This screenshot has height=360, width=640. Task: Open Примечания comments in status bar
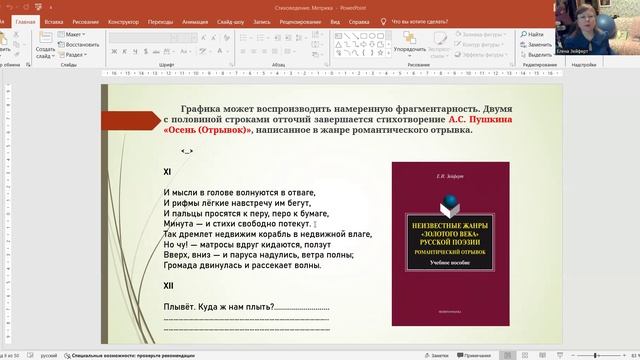tap(474, 356)
